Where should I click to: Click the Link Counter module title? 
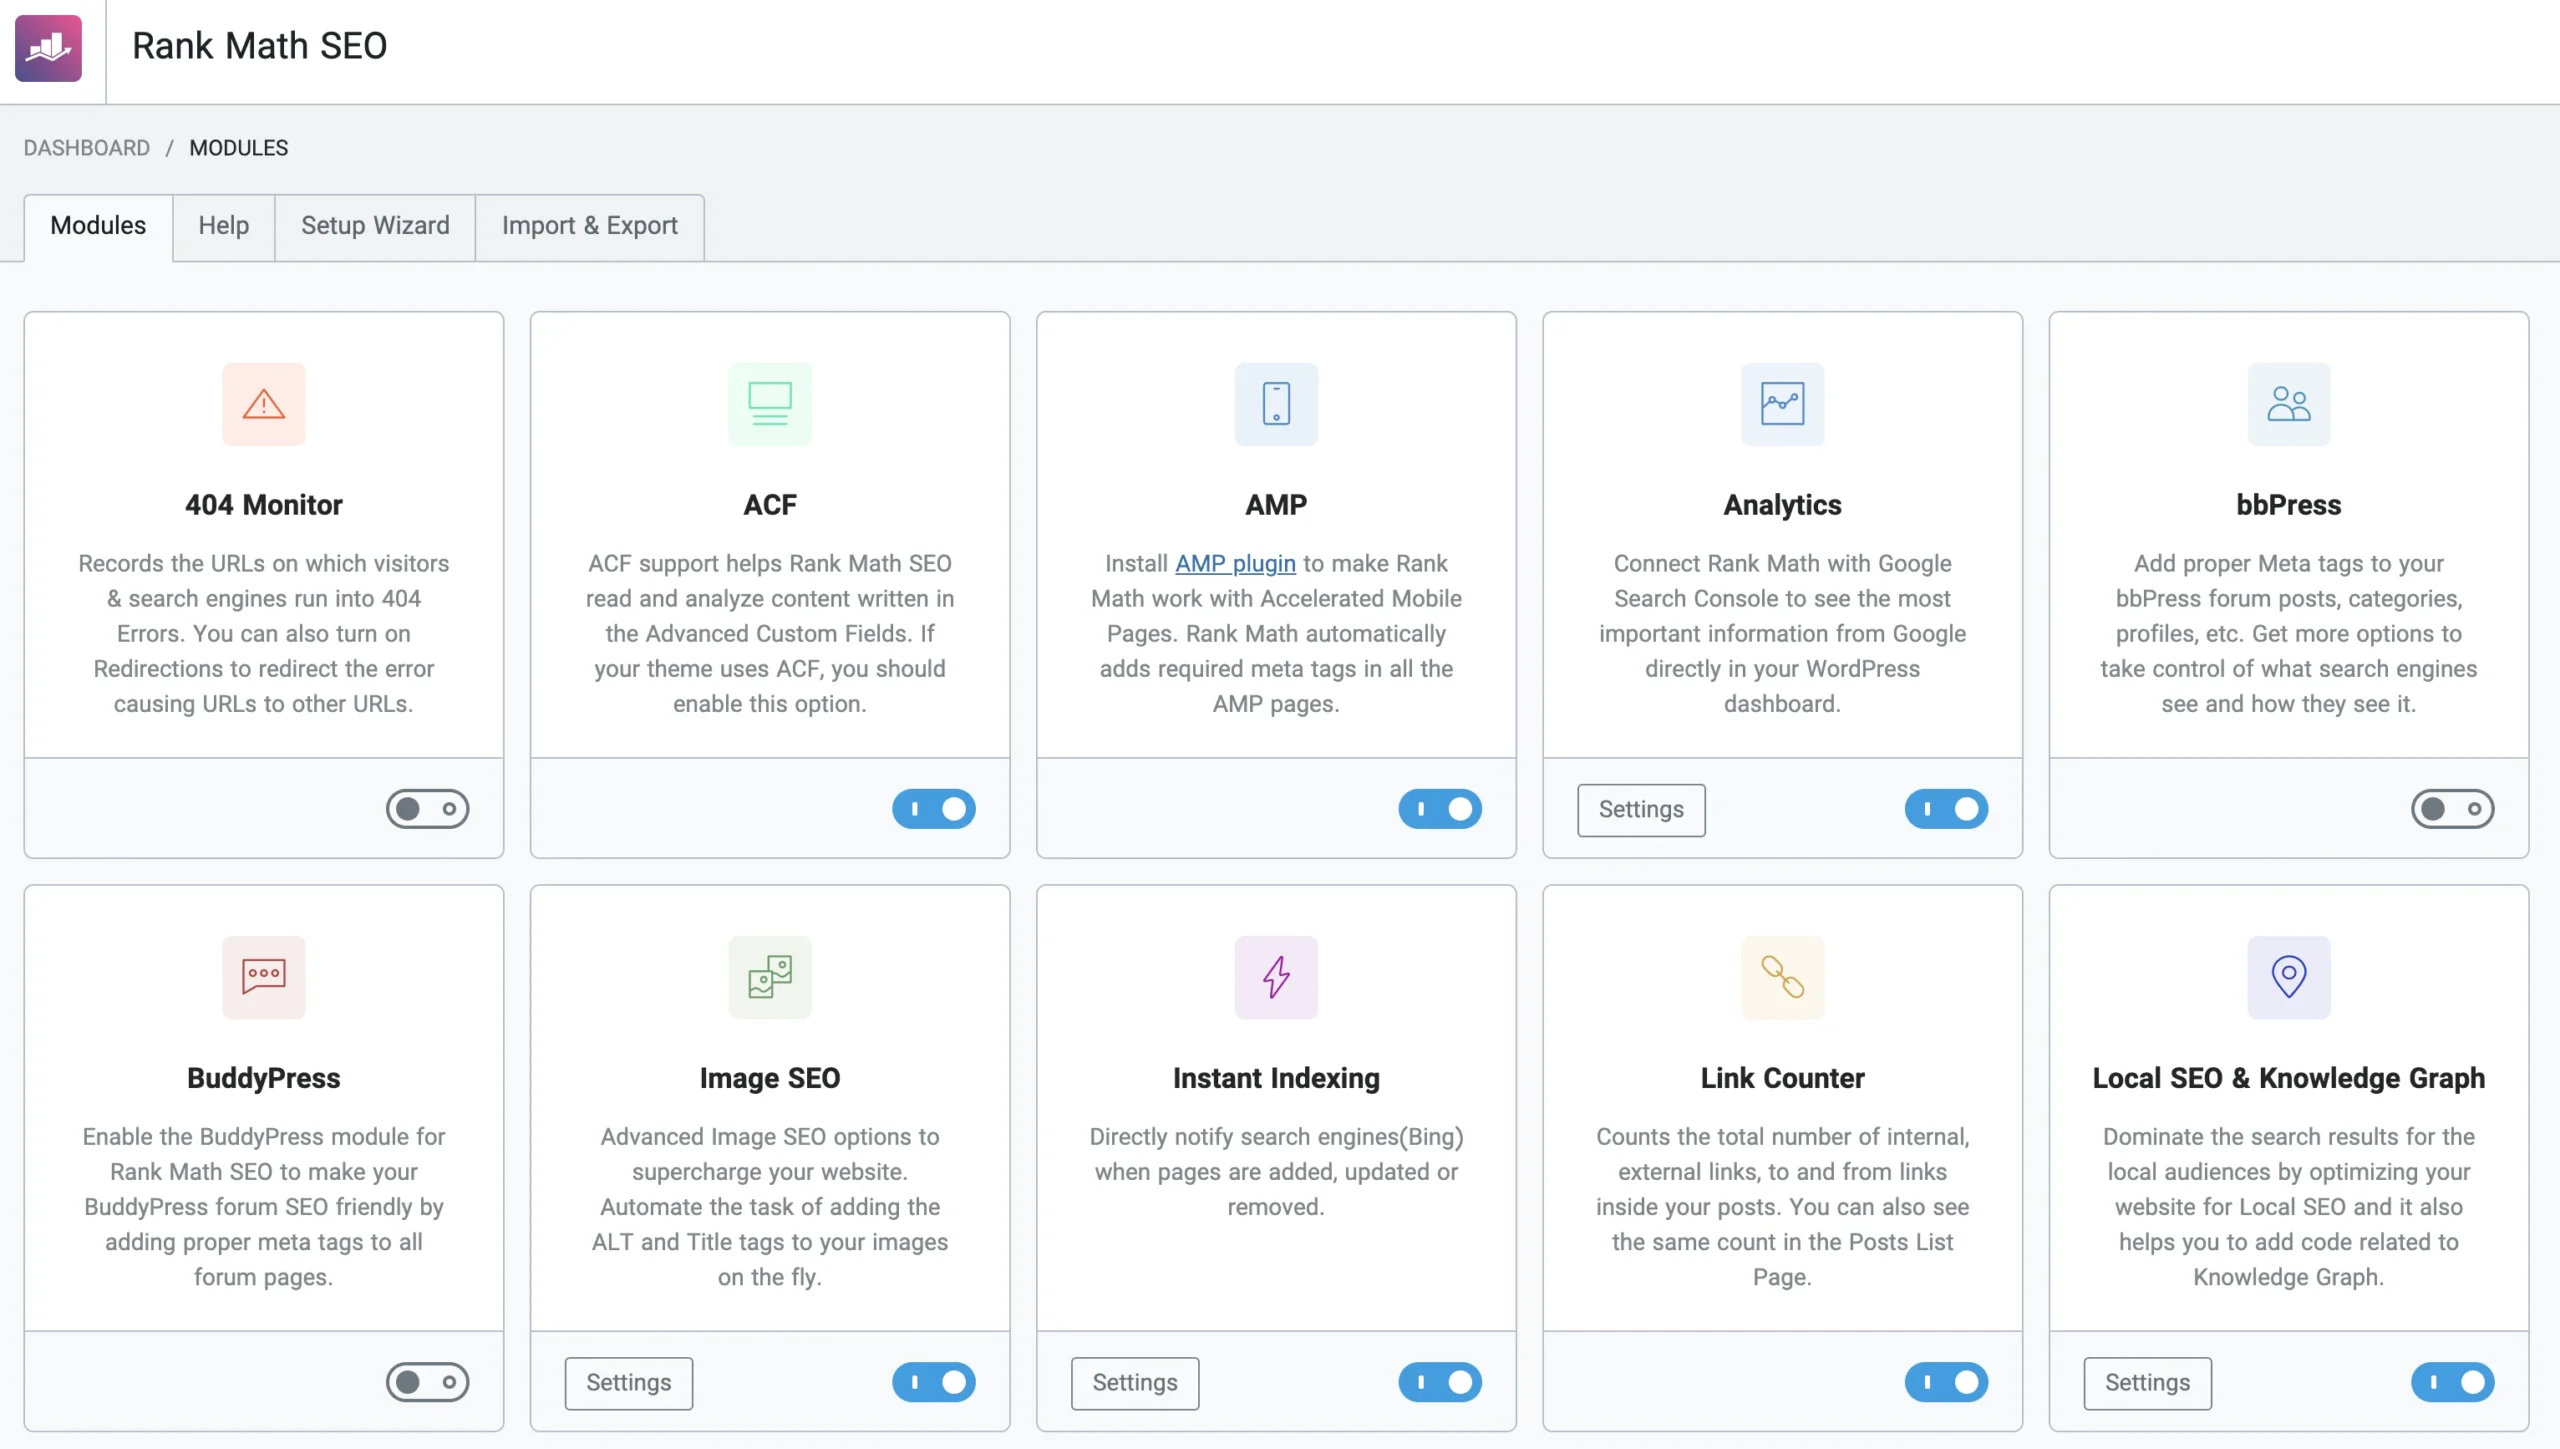pos(1782,1078)
